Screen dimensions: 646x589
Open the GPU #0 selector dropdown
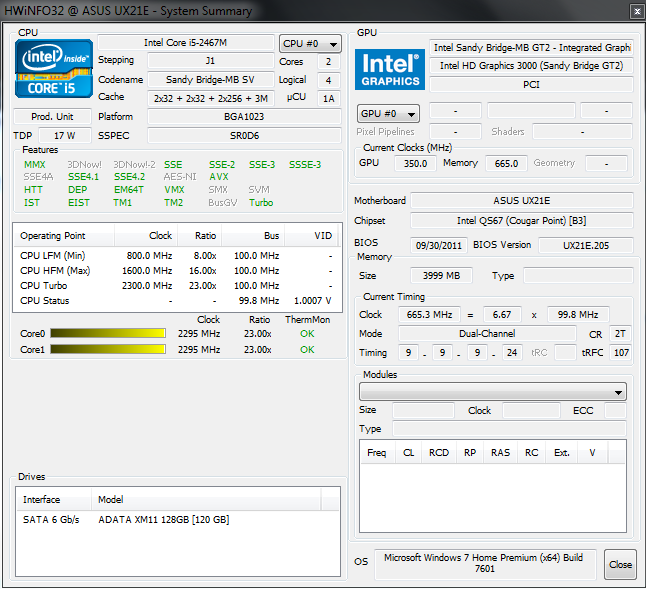388,114
